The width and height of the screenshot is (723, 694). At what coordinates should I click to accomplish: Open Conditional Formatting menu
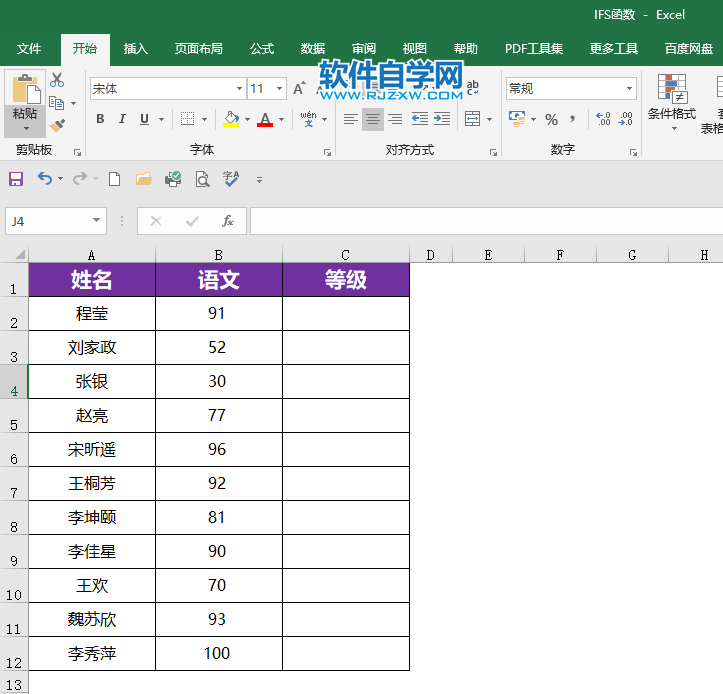tap(672, 102)
